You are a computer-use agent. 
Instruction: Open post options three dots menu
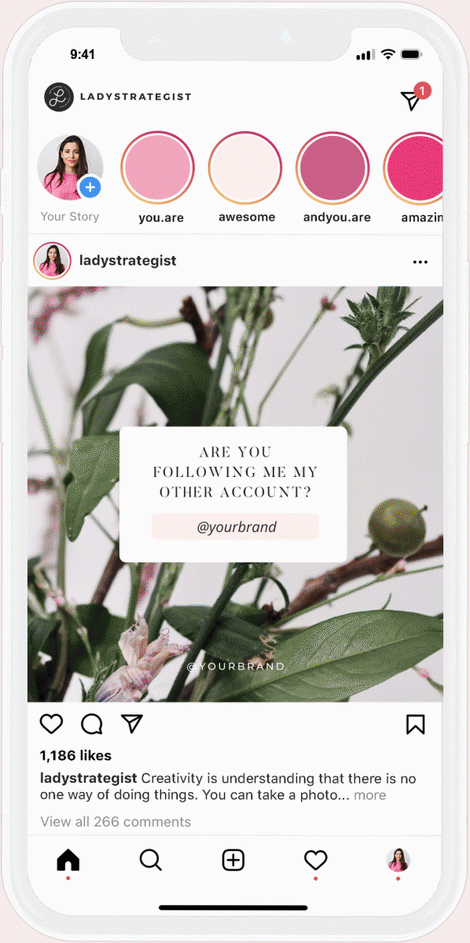pyautogui.click(x=420, y=262)
